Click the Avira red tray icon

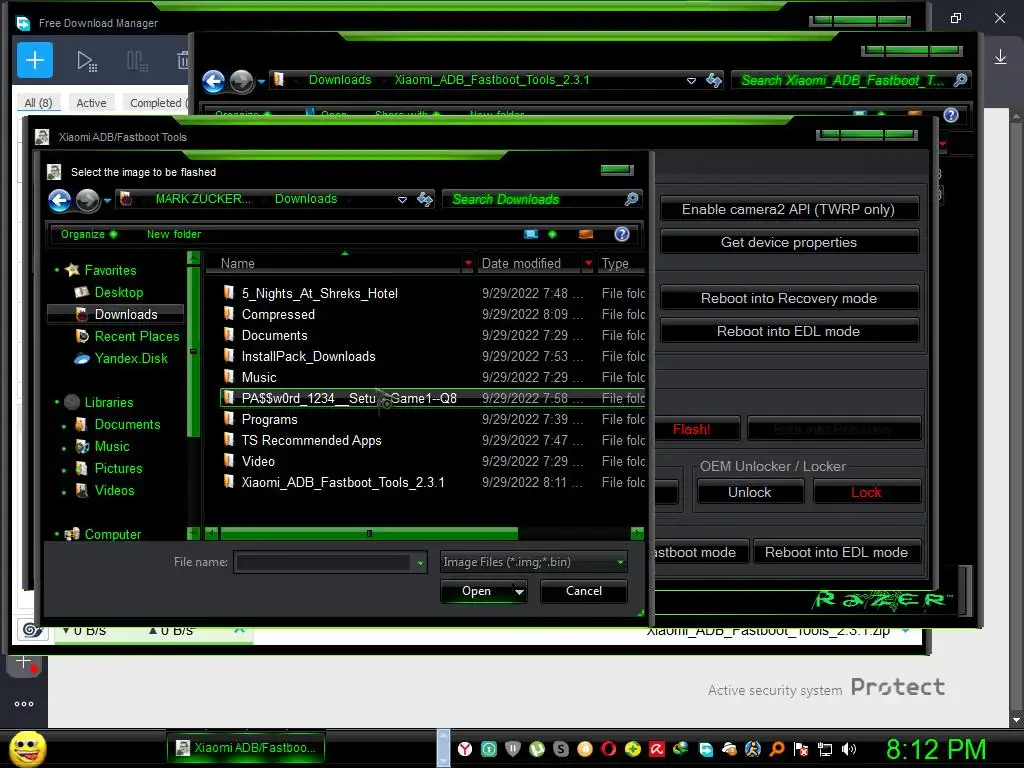click(x=656, y=749)
